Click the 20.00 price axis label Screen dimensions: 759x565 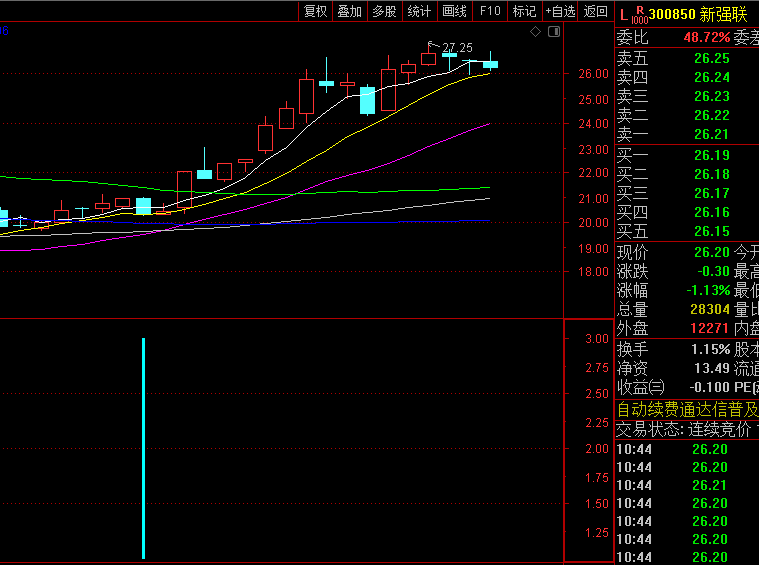[593, 223]
